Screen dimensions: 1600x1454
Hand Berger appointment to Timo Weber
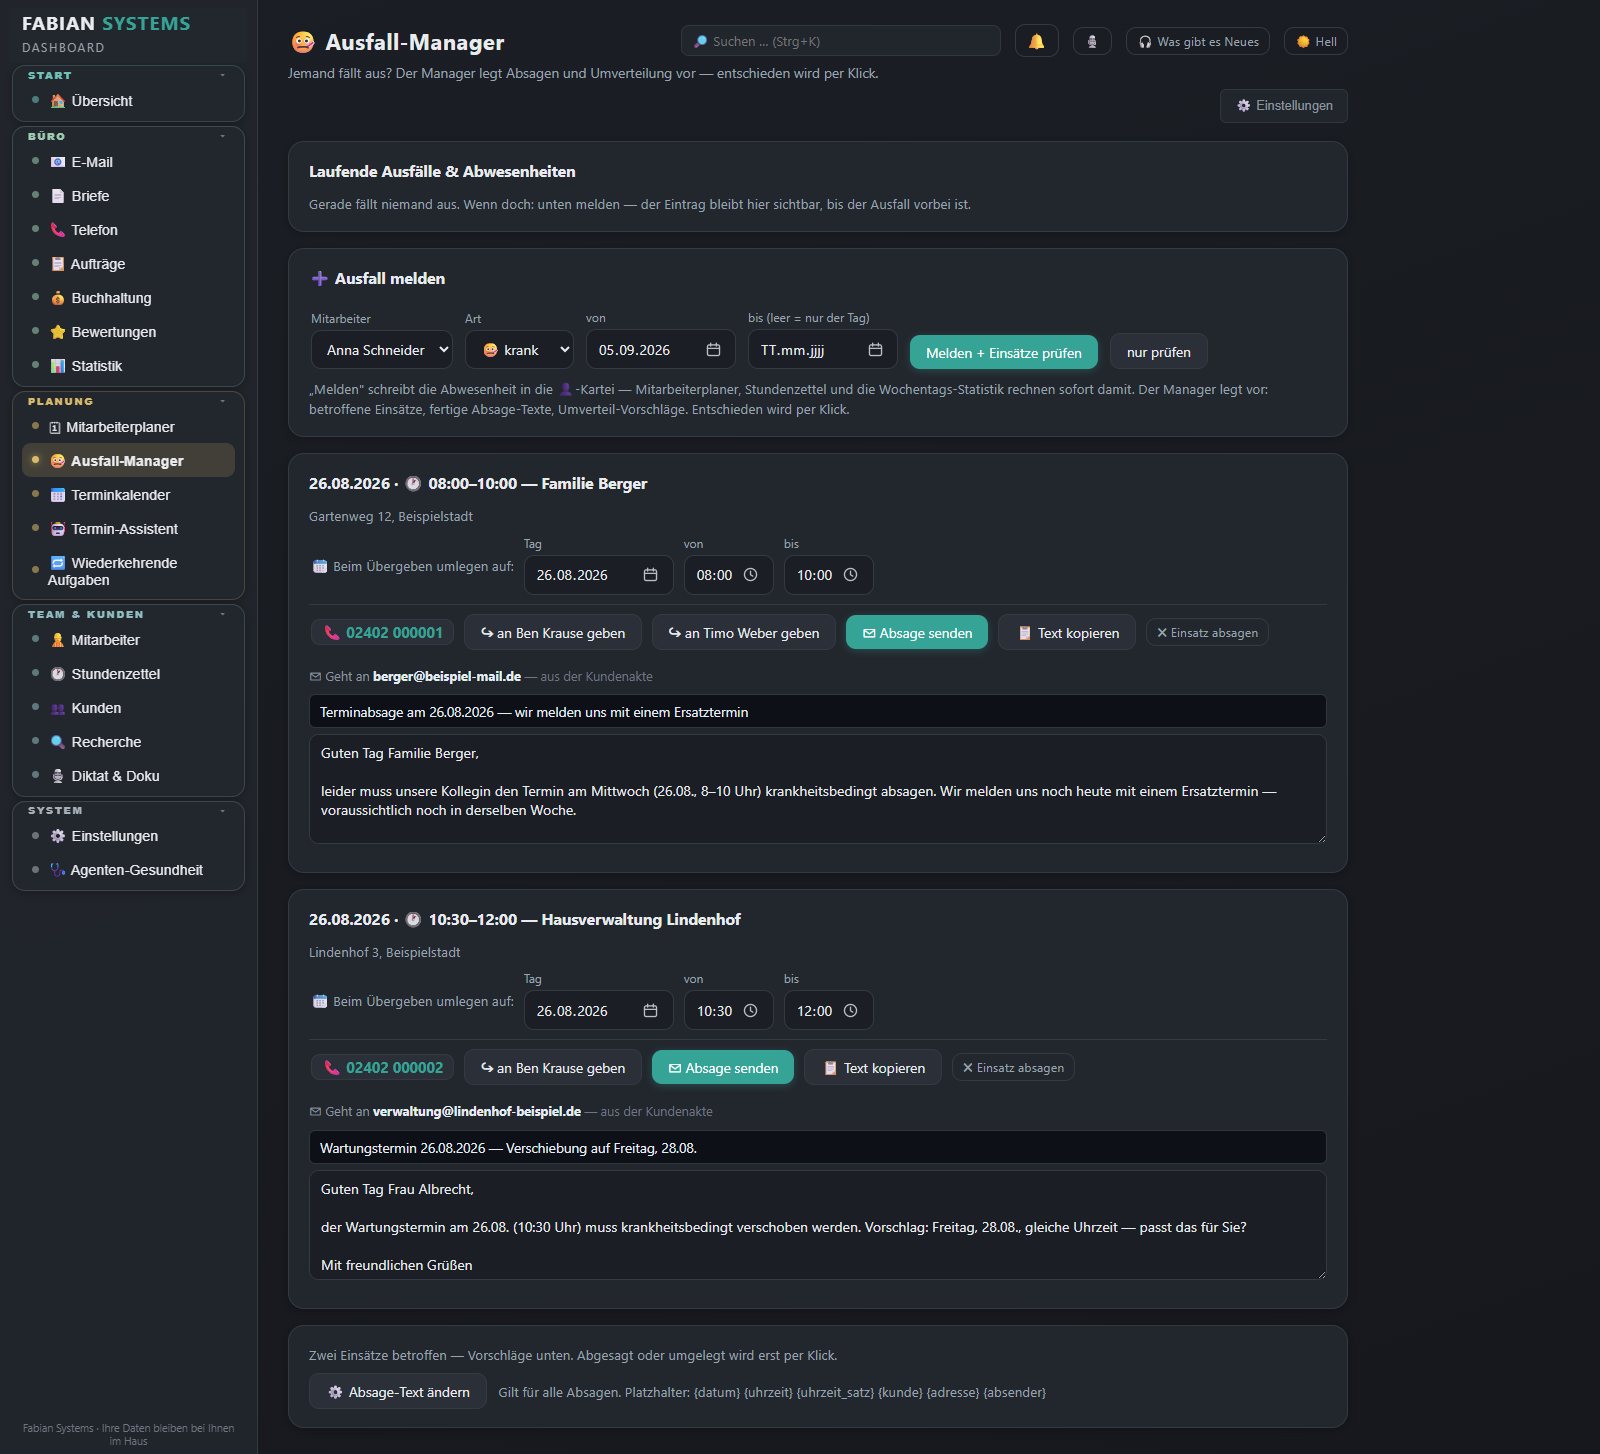click(744, 633)
